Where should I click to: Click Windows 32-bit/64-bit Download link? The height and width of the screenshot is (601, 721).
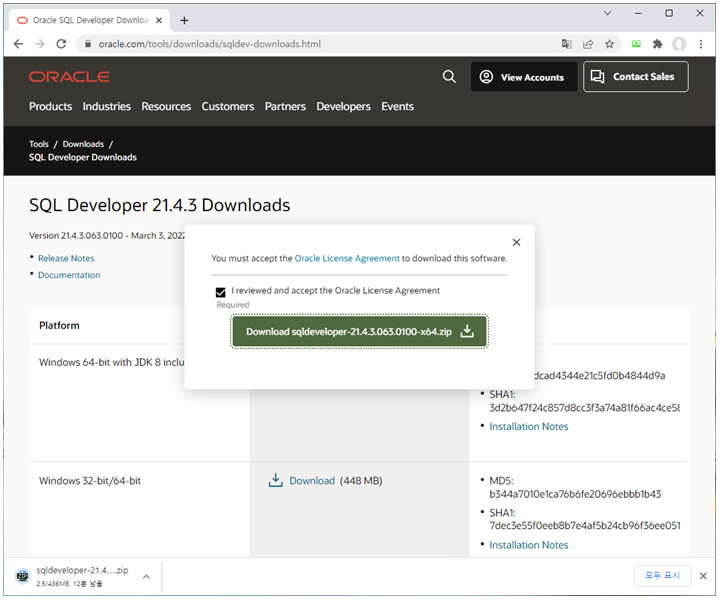pyautogui.click(x=312, y=481)
